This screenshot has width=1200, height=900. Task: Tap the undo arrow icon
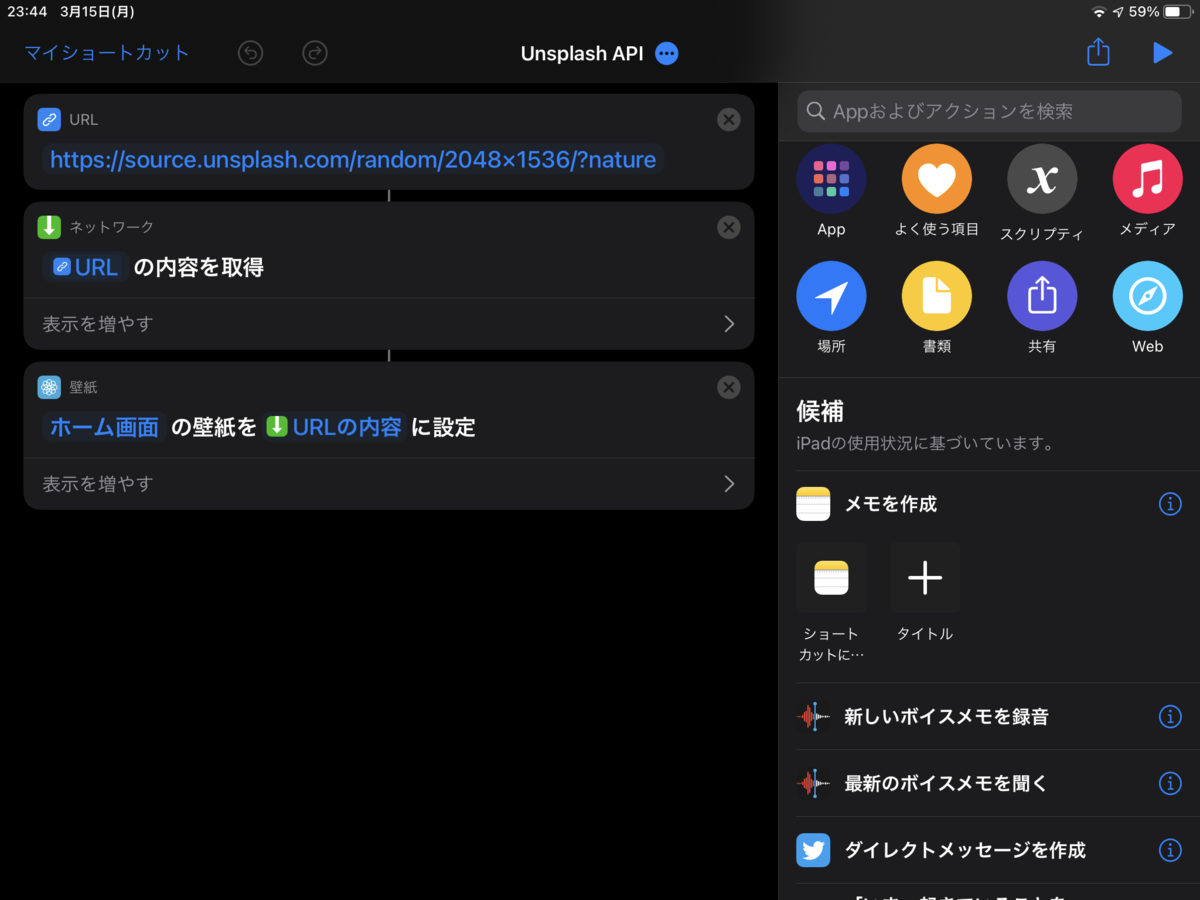(250, 53)
